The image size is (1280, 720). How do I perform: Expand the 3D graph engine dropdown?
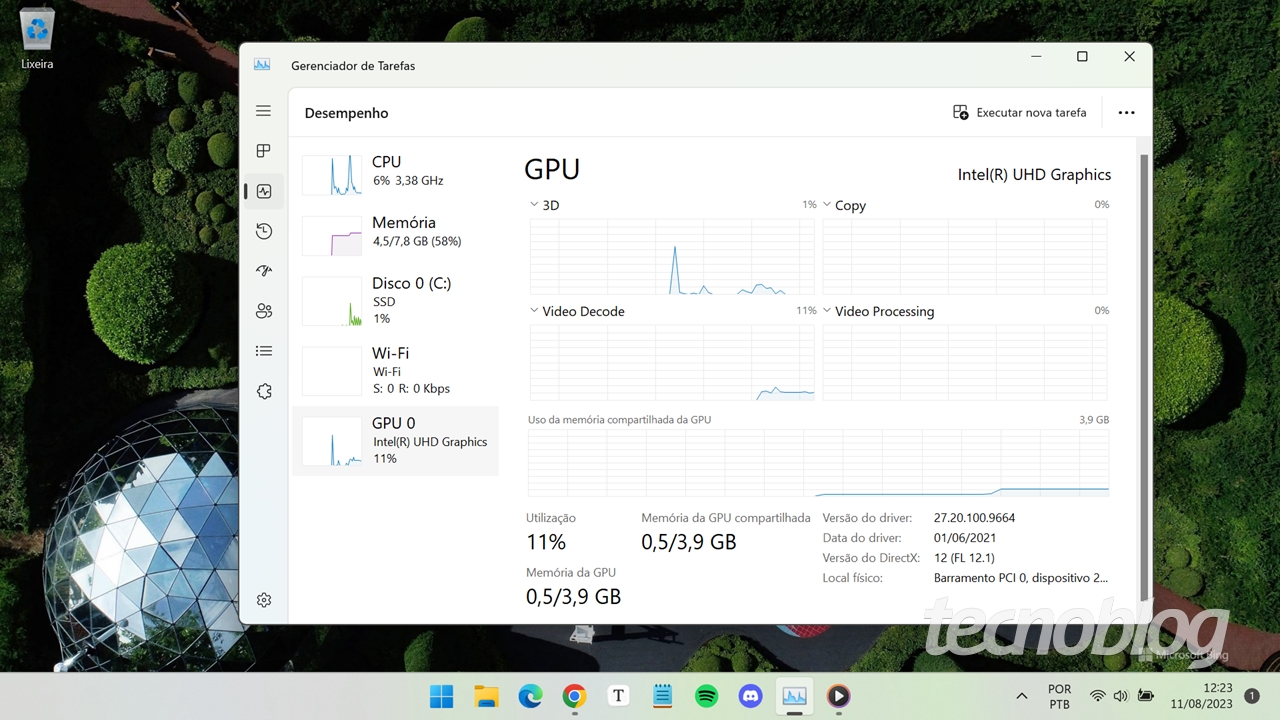click(535, 205)
